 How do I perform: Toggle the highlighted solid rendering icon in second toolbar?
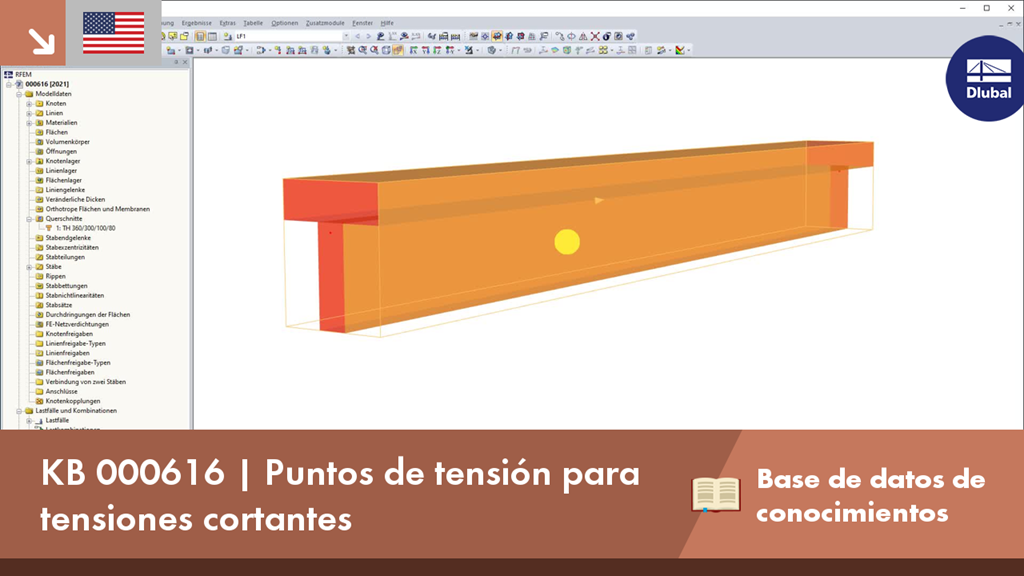(x=398, y=50)
